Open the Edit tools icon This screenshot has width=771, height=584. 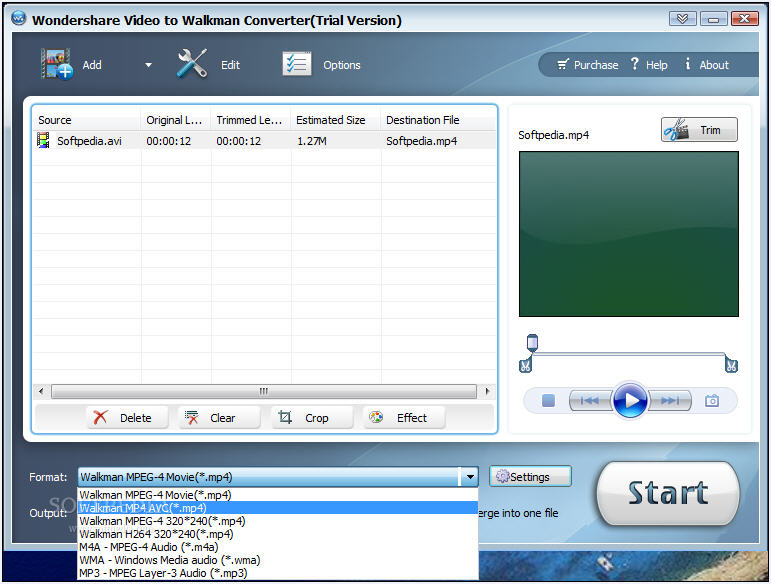tap(192, 65)
